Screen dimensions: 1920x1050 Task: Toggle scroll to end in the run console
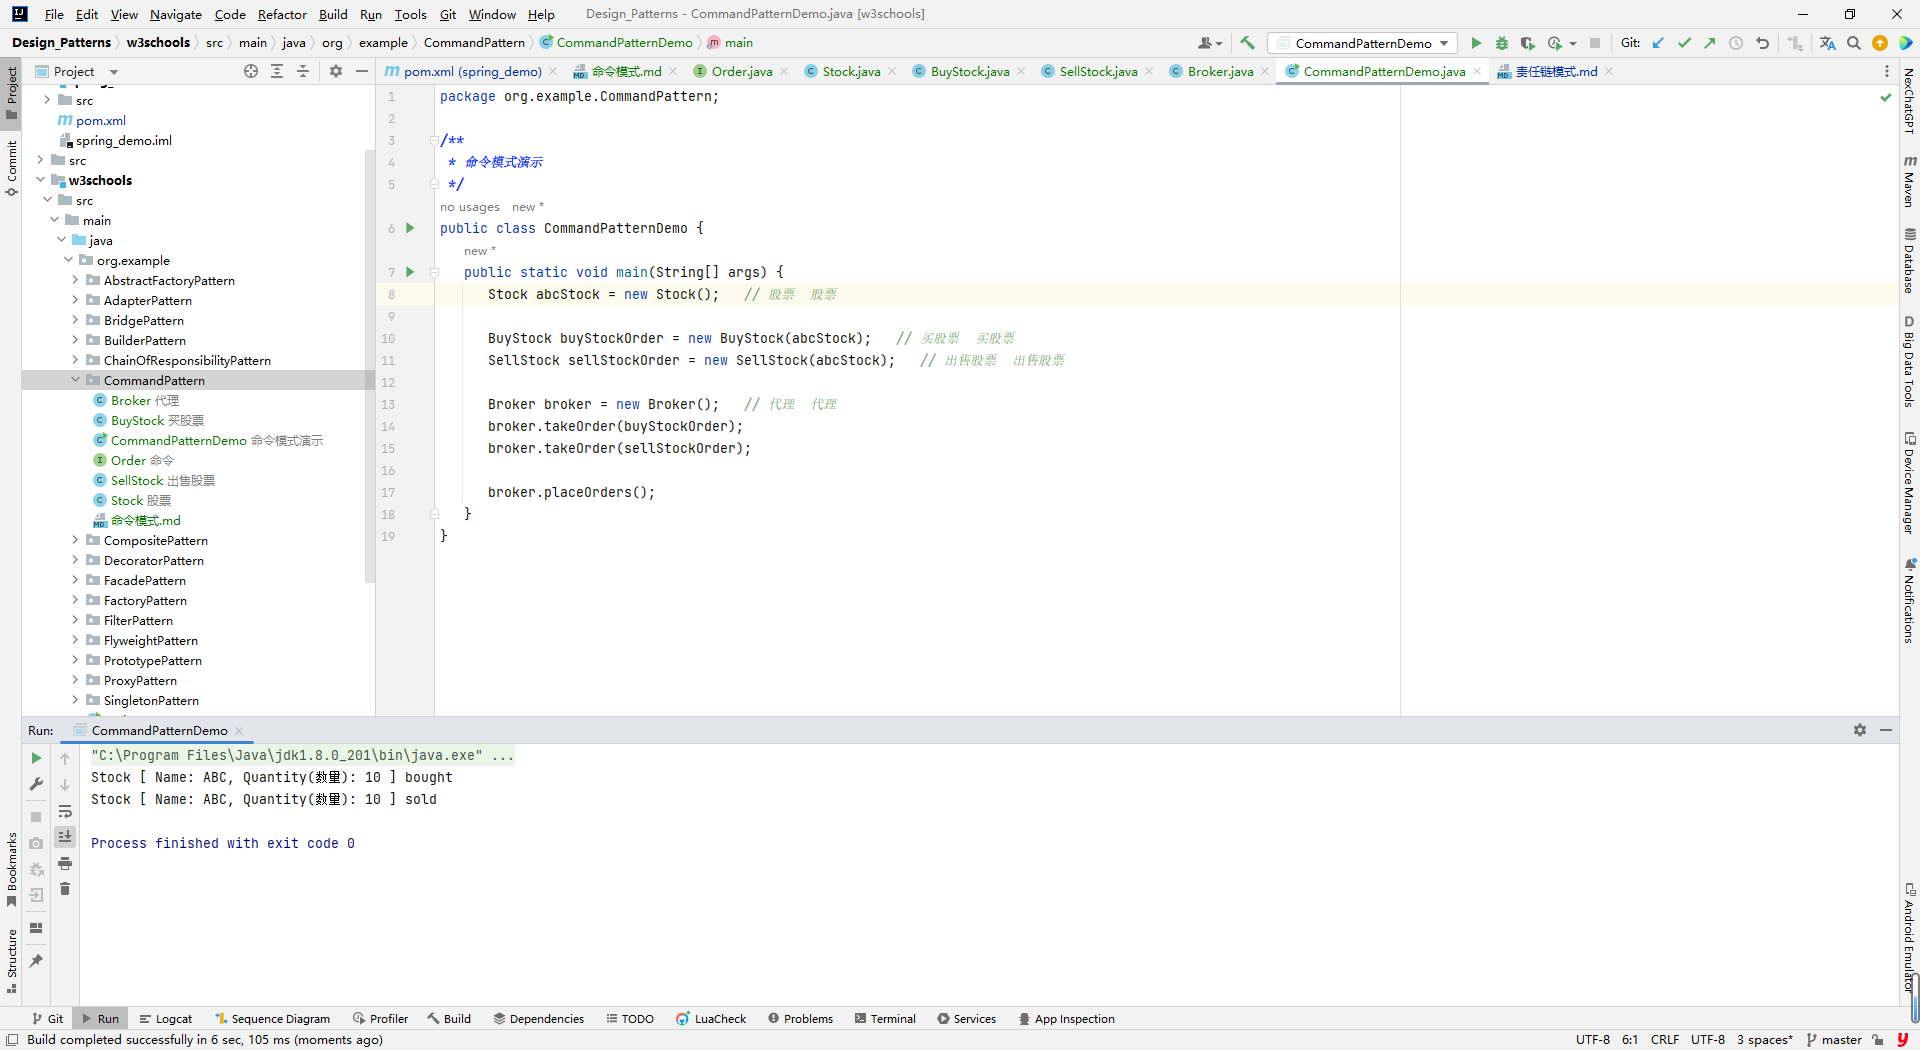pyautogui.click(x=65, y=836)
